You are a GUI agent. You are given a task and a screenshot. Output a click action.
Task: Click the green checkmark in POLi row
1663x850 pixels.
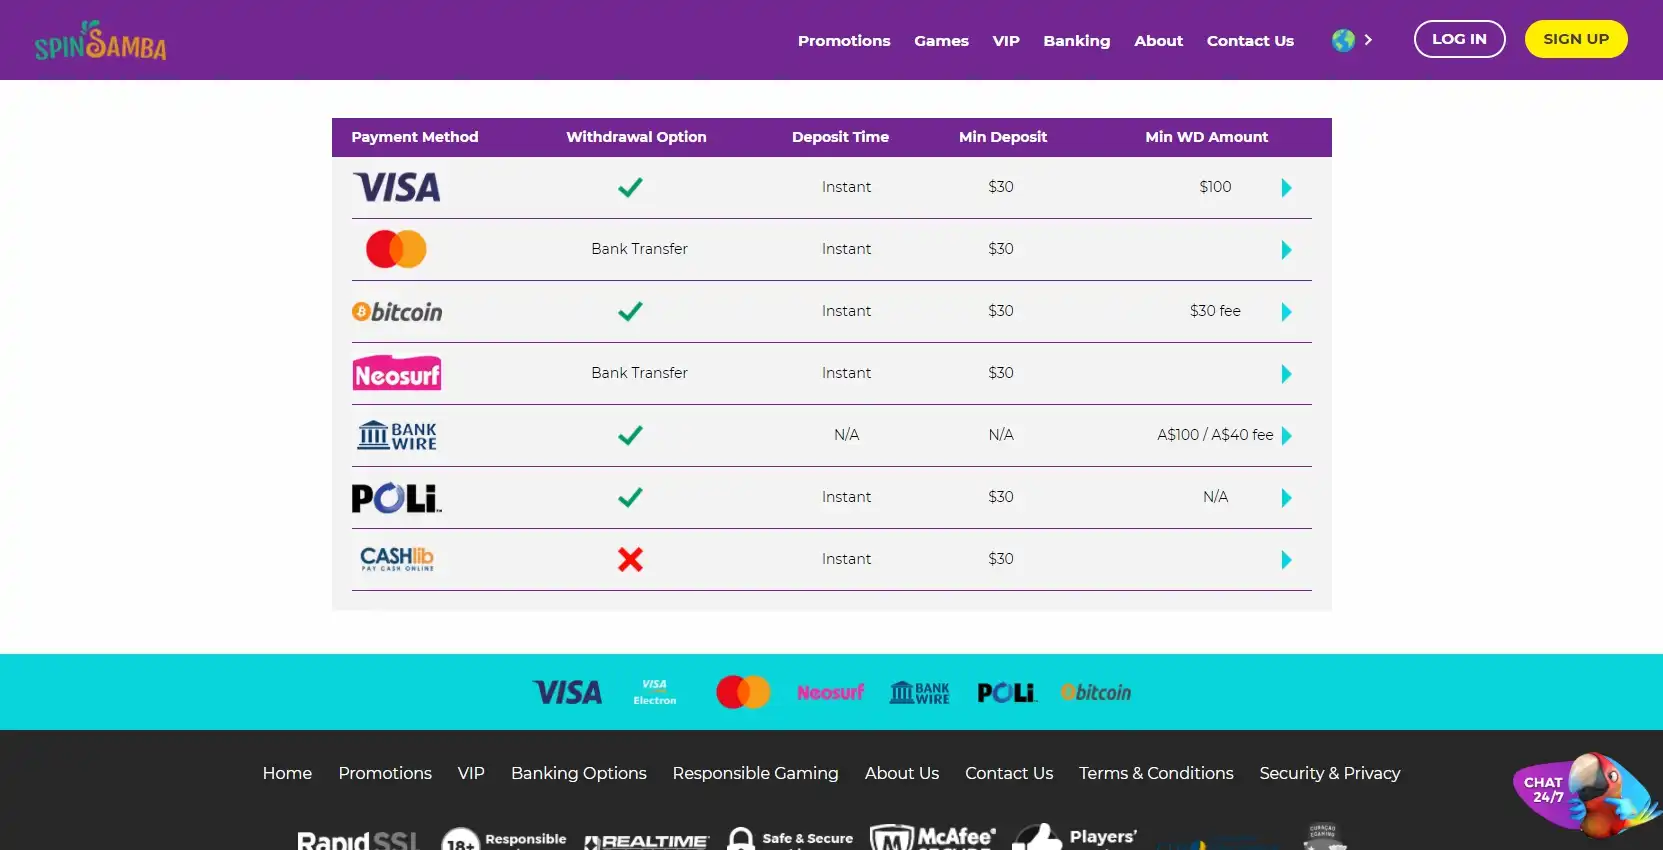click(x=630, y=497)
